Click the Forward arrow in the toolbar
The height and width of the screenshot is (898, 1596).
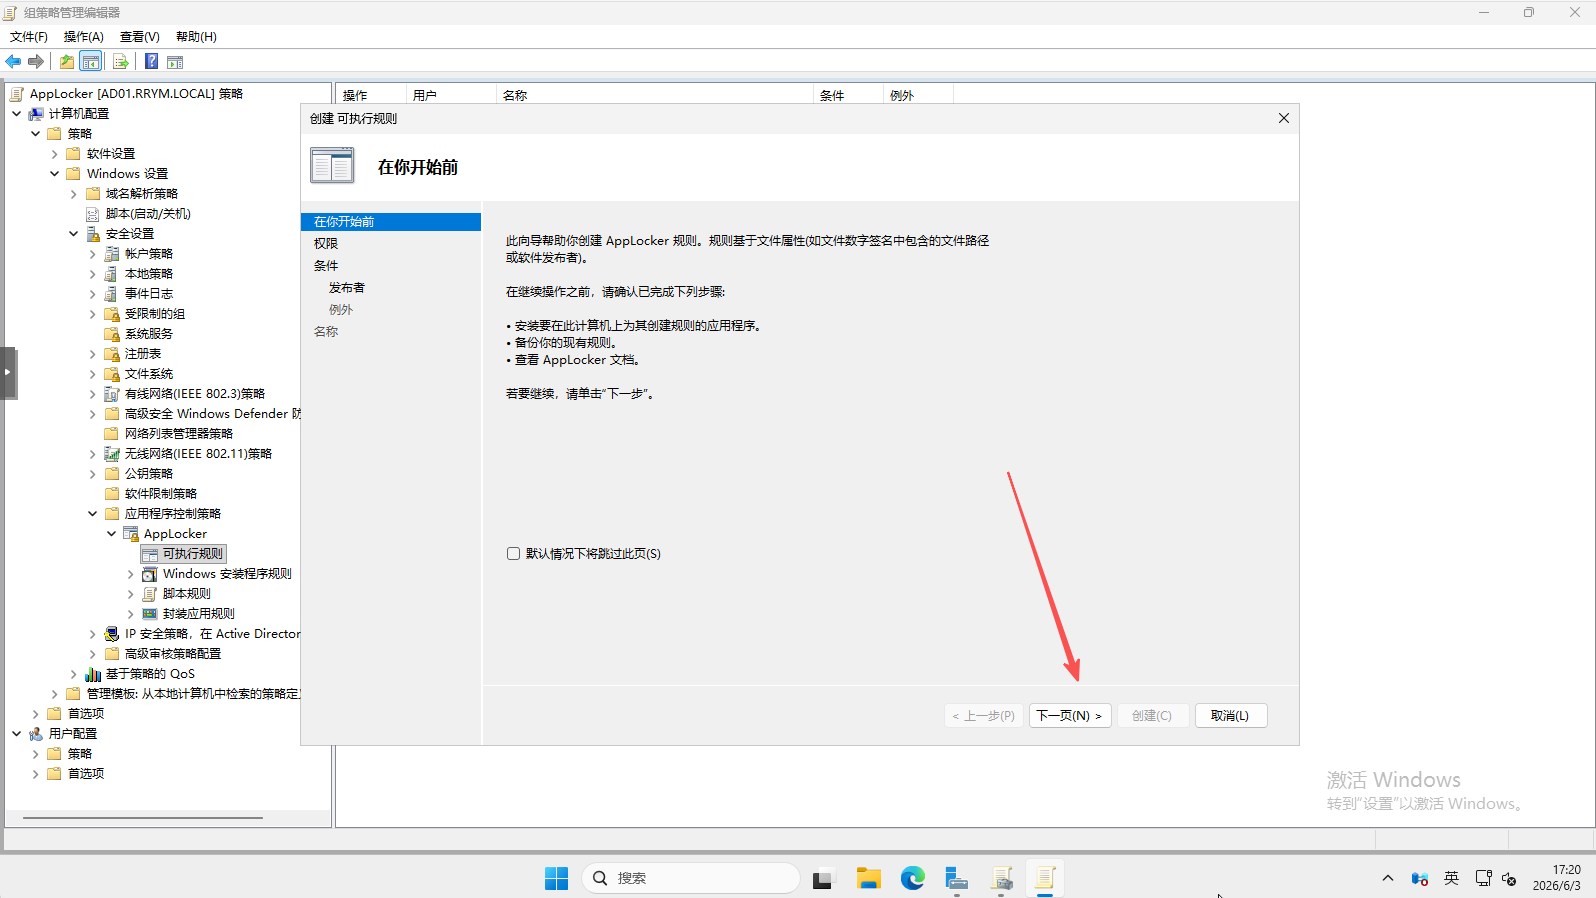(36, 62)
